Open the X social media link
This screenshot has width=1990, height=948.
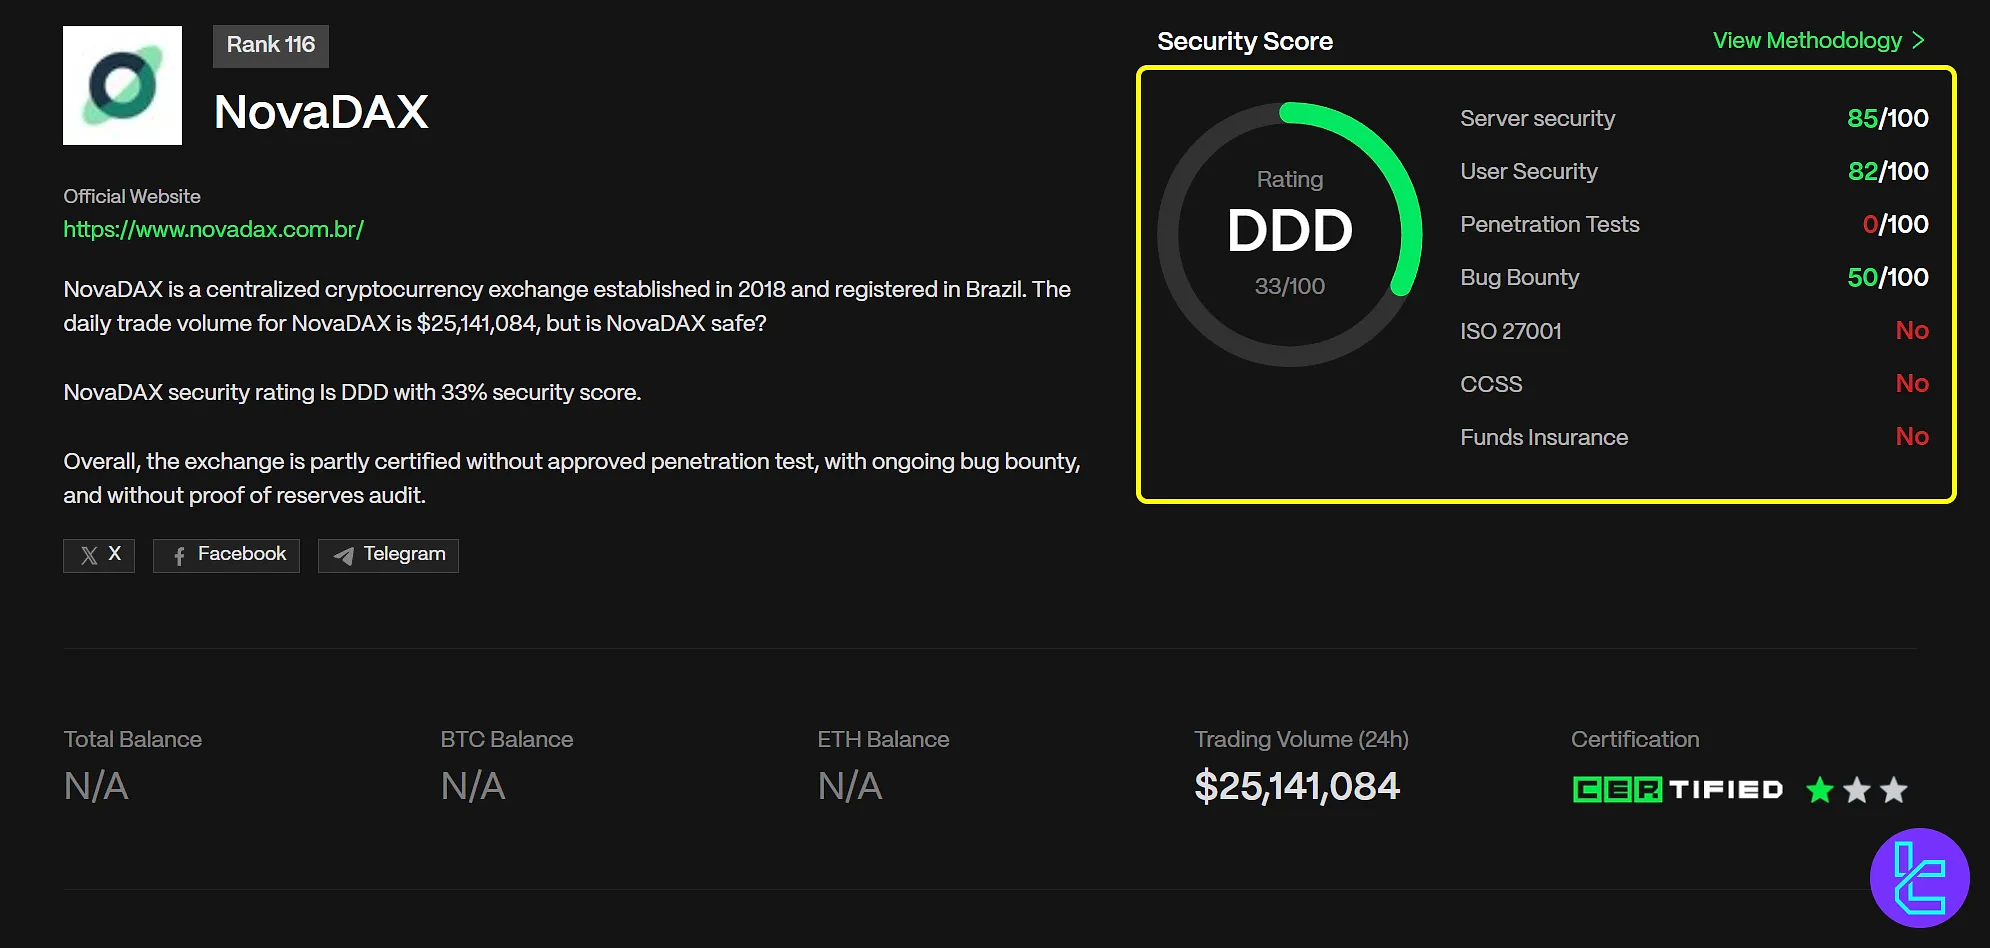(x=99, y=555)
